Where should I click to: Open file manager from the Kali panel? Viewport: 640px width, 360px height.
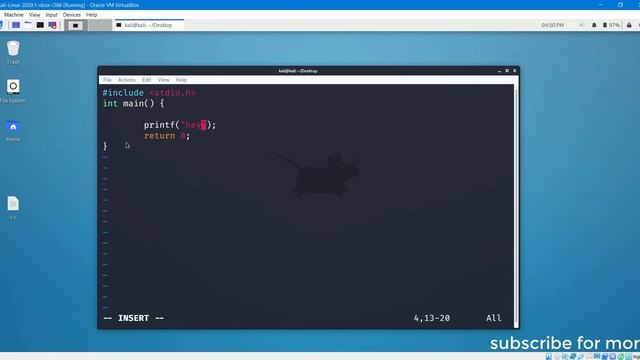click(28, 25)
